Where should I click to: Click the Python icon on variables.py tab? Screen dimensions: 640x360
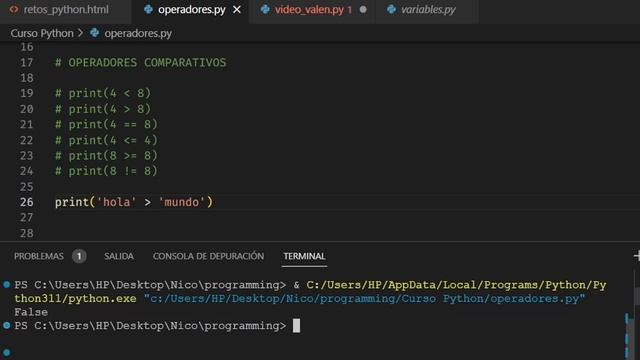tap(391, 9)
